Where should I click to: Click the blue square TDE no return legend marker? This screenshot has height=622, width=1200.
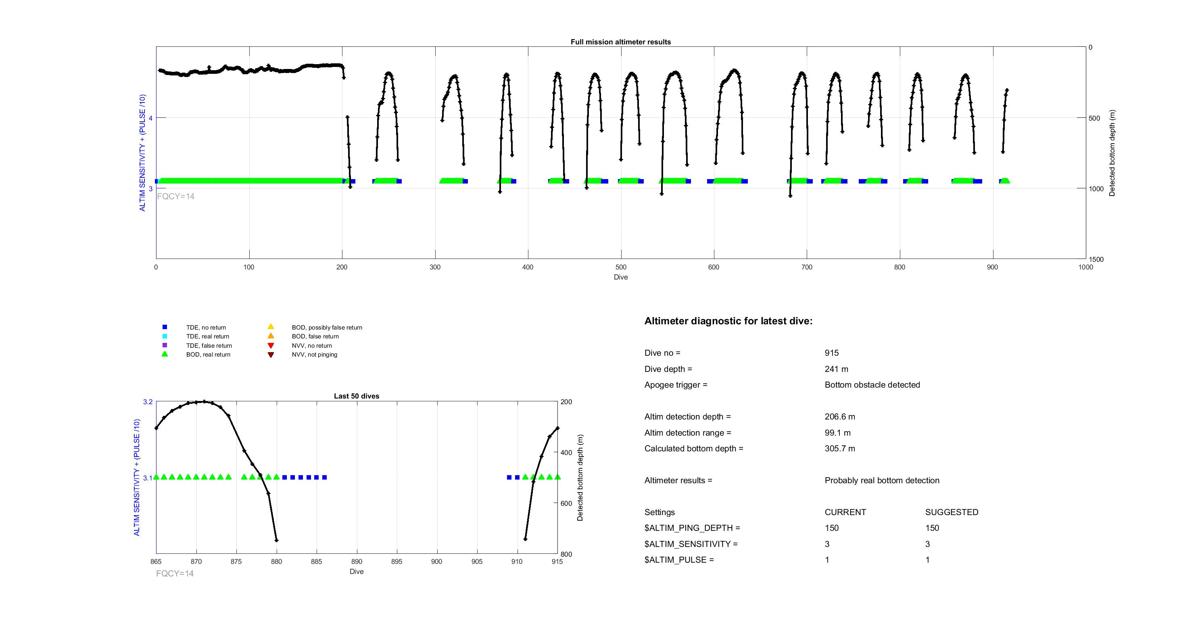(x=165, y=327)
